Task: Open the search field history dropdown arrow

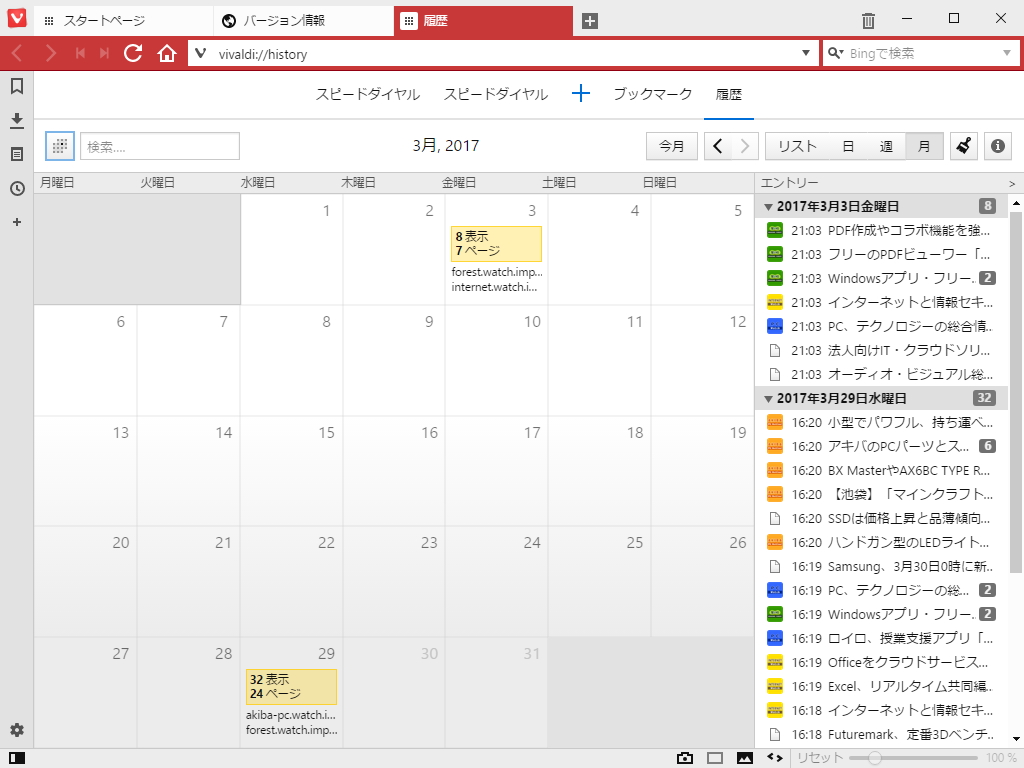Action: pyautogui.click(x=1006, y=54)
